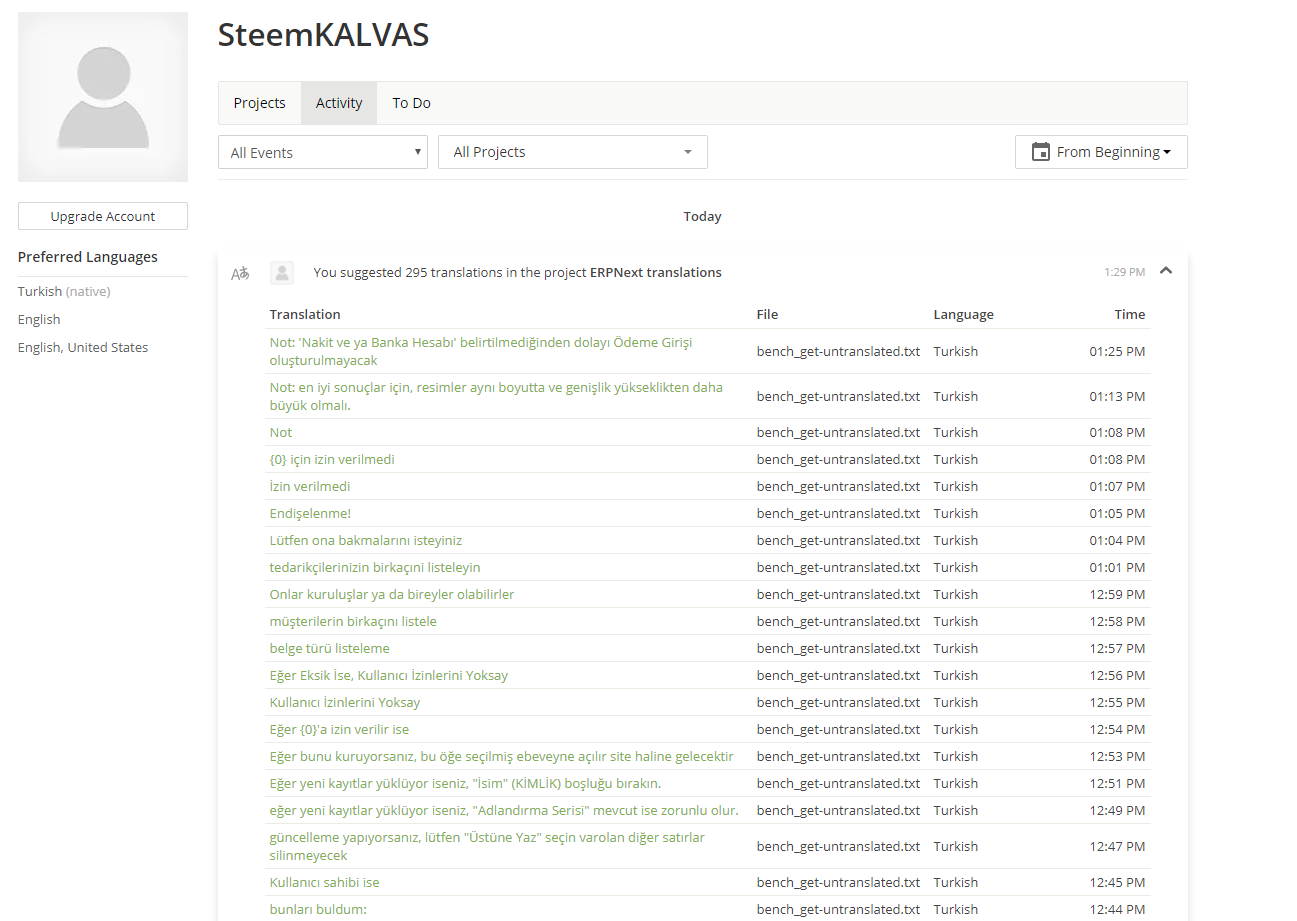Open translation 'Kullanıcı İzinlerini Yoksay'

[x=345, y=702]
